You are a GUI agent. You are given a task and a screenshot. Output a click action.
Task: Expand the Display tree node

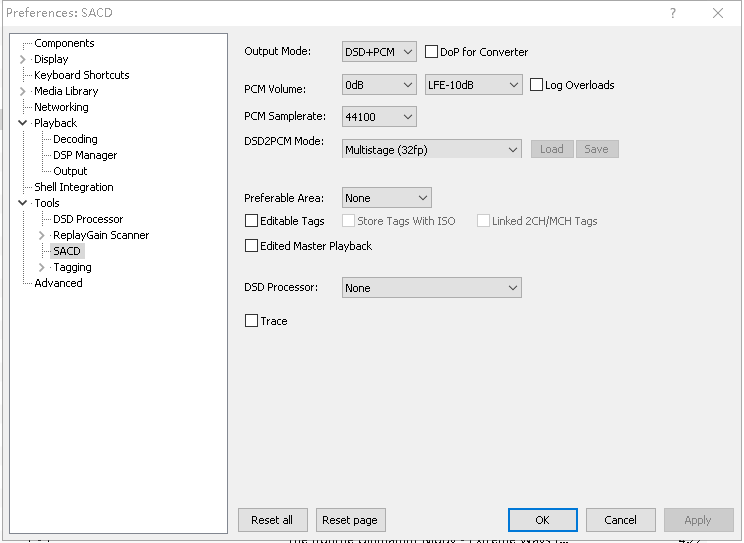click(23, 59)
